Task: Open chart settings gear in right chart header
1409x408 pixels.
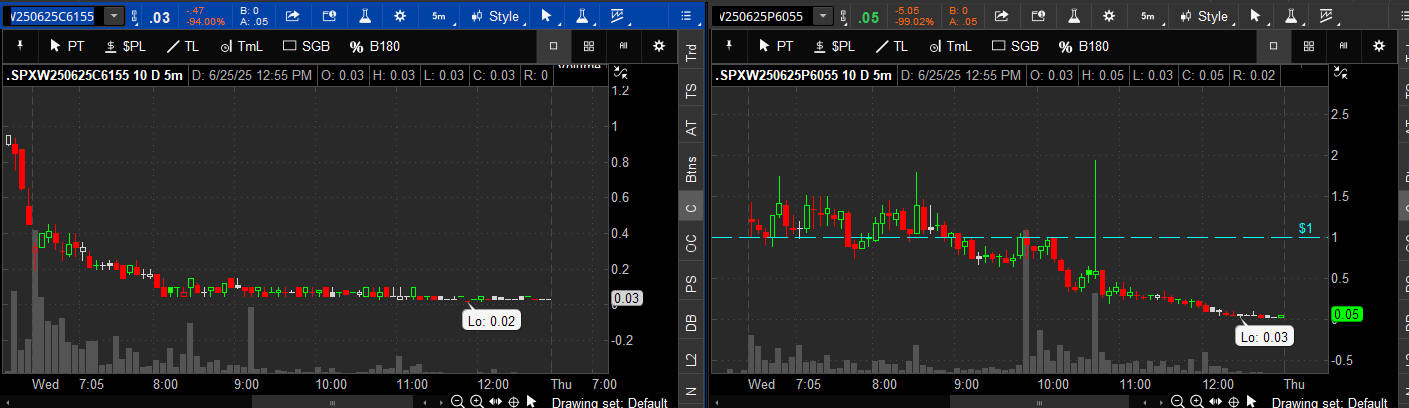Action: click(x=1108, y=16)
